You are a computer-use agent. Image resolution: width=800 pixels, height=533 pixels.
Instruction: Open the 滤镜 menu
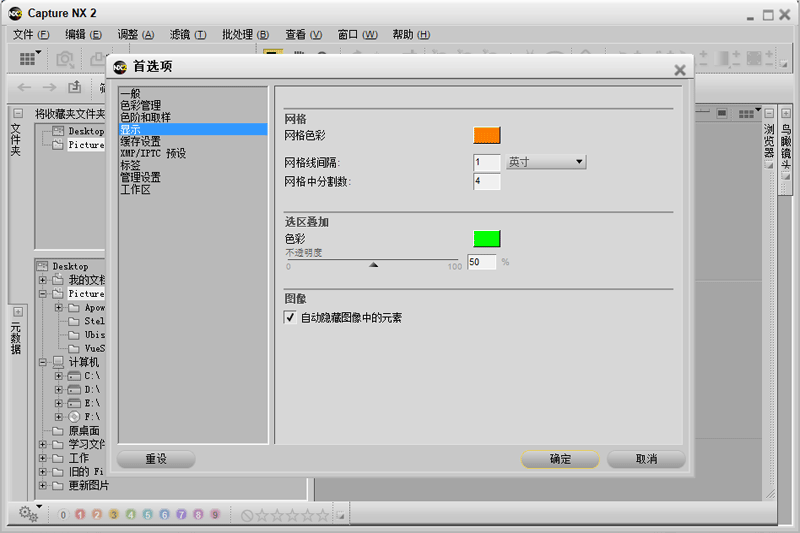tap(188, 35)
